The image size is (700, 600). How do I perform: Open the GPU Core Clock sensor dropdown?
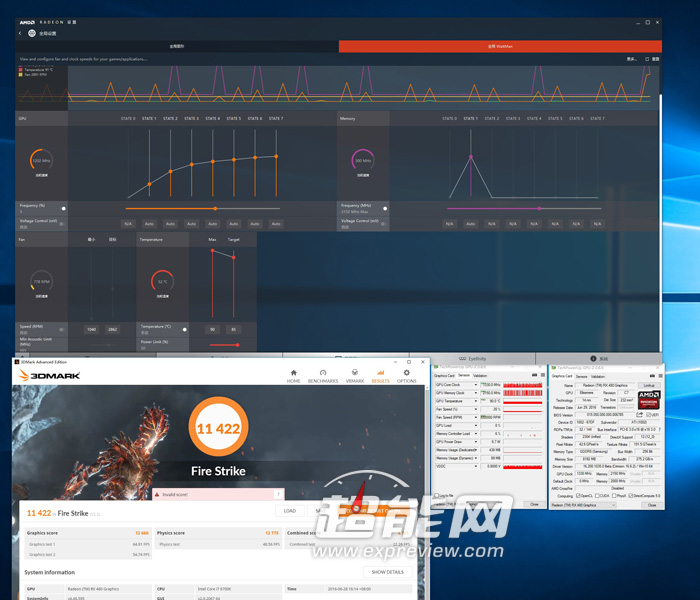point(475,384)
